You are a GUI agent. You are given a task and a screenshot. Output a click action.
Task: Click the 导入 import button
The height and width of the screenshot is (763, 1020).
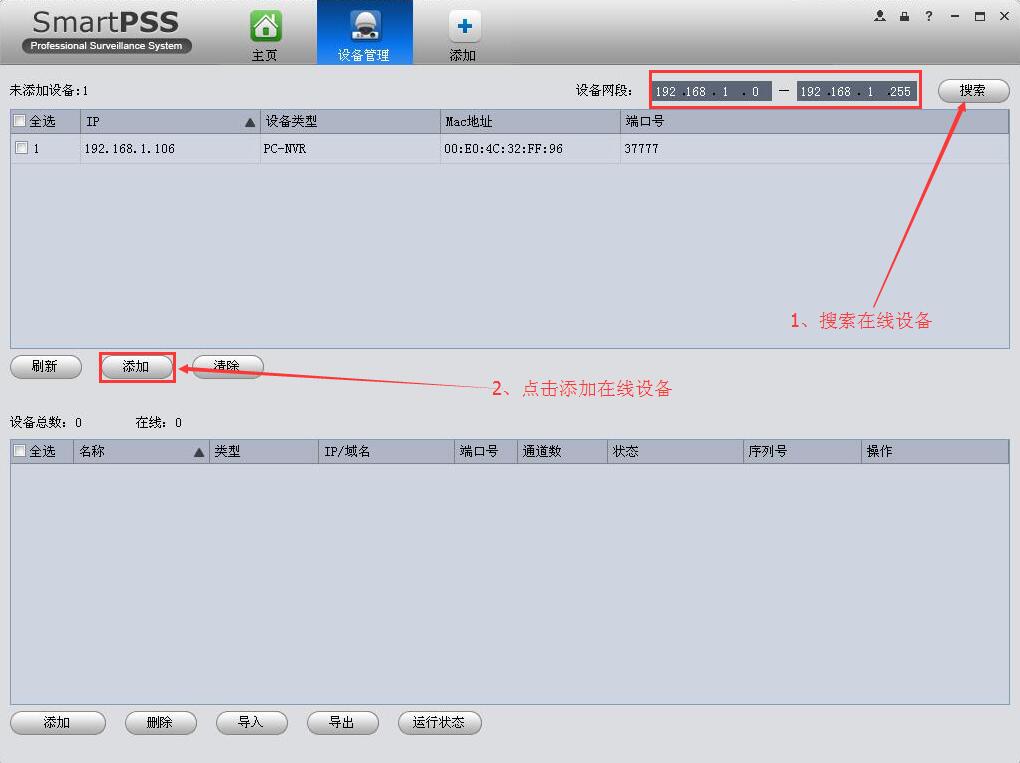click(252, 723)
